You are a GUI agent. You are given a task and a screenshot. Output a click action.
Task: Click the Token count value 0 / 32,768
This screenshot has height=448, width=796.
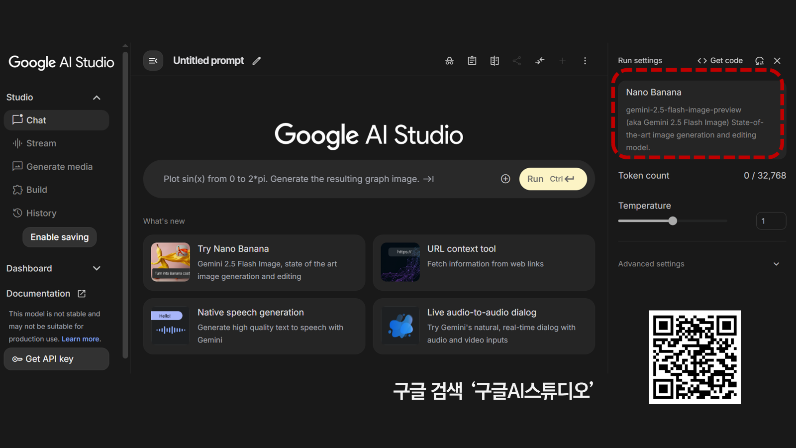click(765, 176)
